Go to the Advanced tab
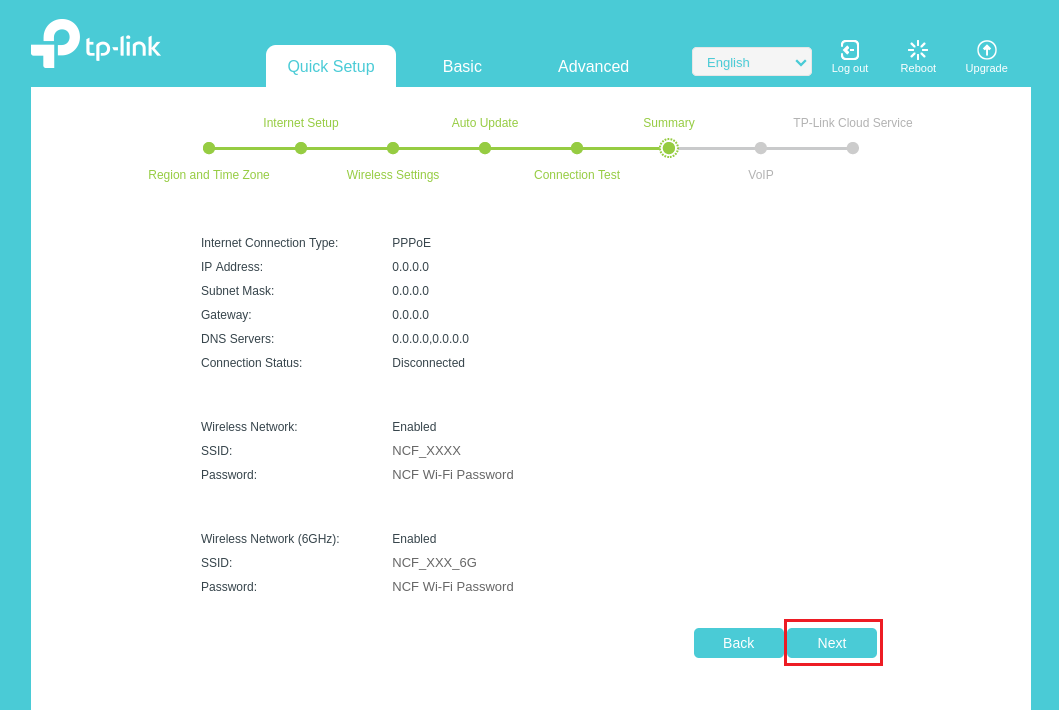This screenshot has width=1059, height=710. click(593, 67)
